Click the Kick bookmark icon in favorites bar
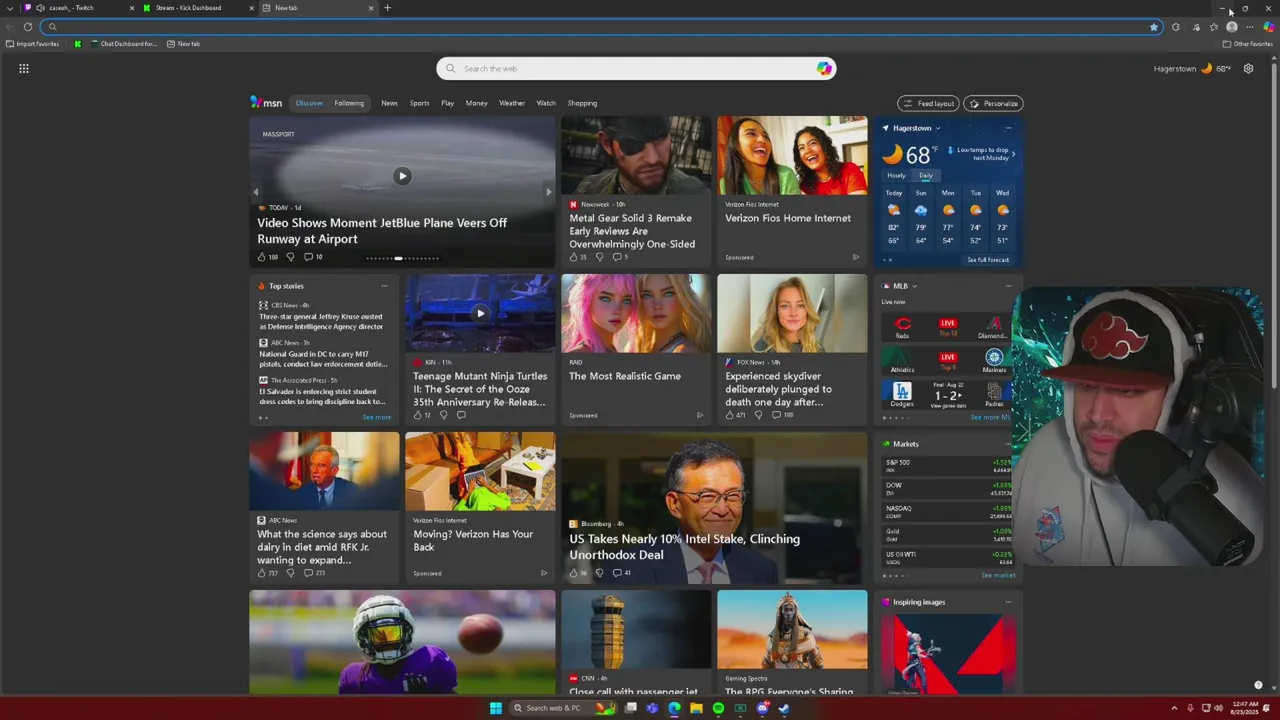This screenshot has width=1280, height=720. [x=78, y=44]
